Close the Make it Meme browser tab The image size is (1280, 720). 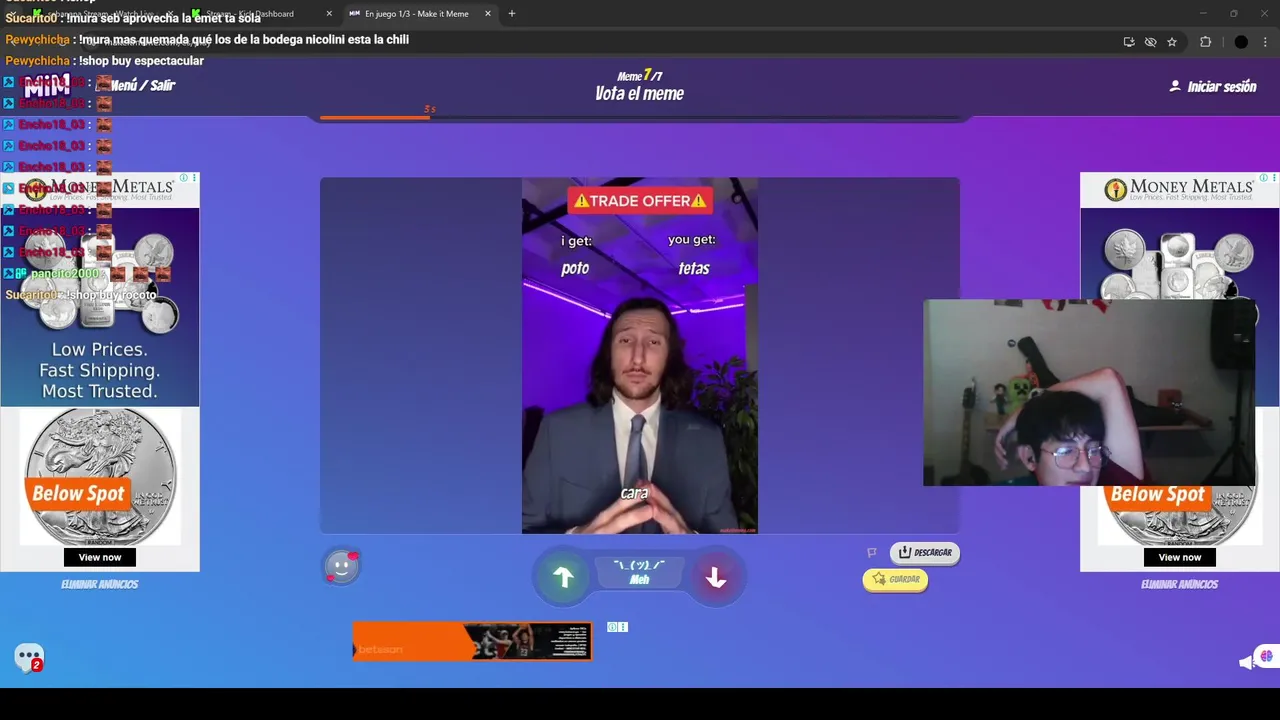coord(488,14)
